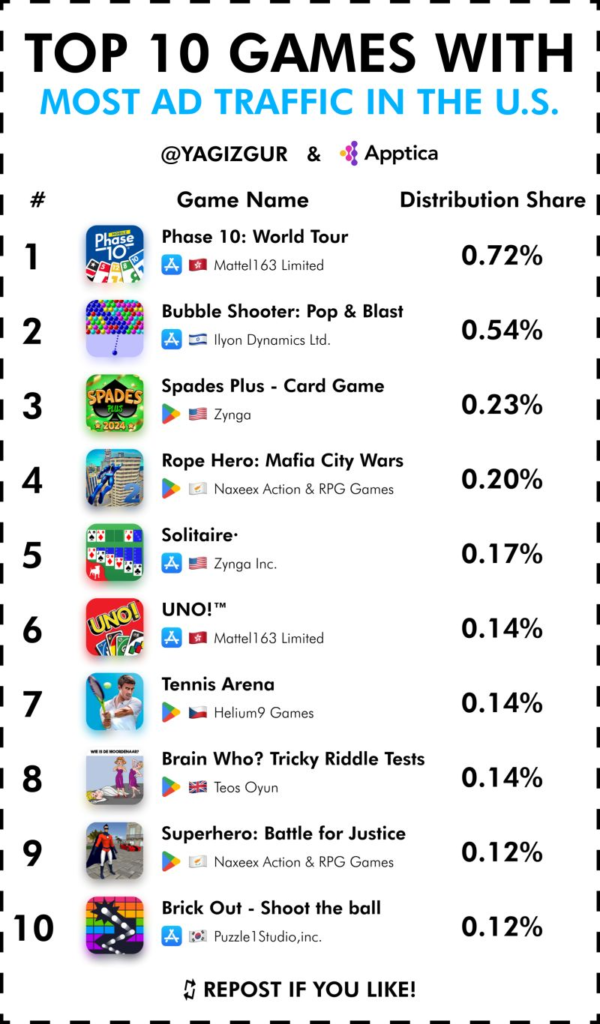Click the Phase 10: World Tour game icon
The width and height of the screenshot is (600, 1024).
click(x=114, y=254)
